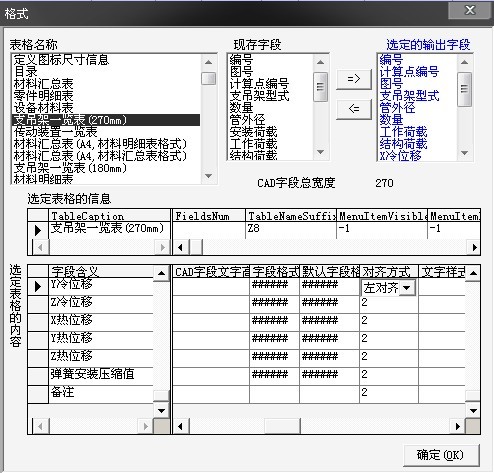The height and width of the screenshot is (473, 494).
Task: Click content grid bottom left scroll arrow
Action: tap(180, 426)
